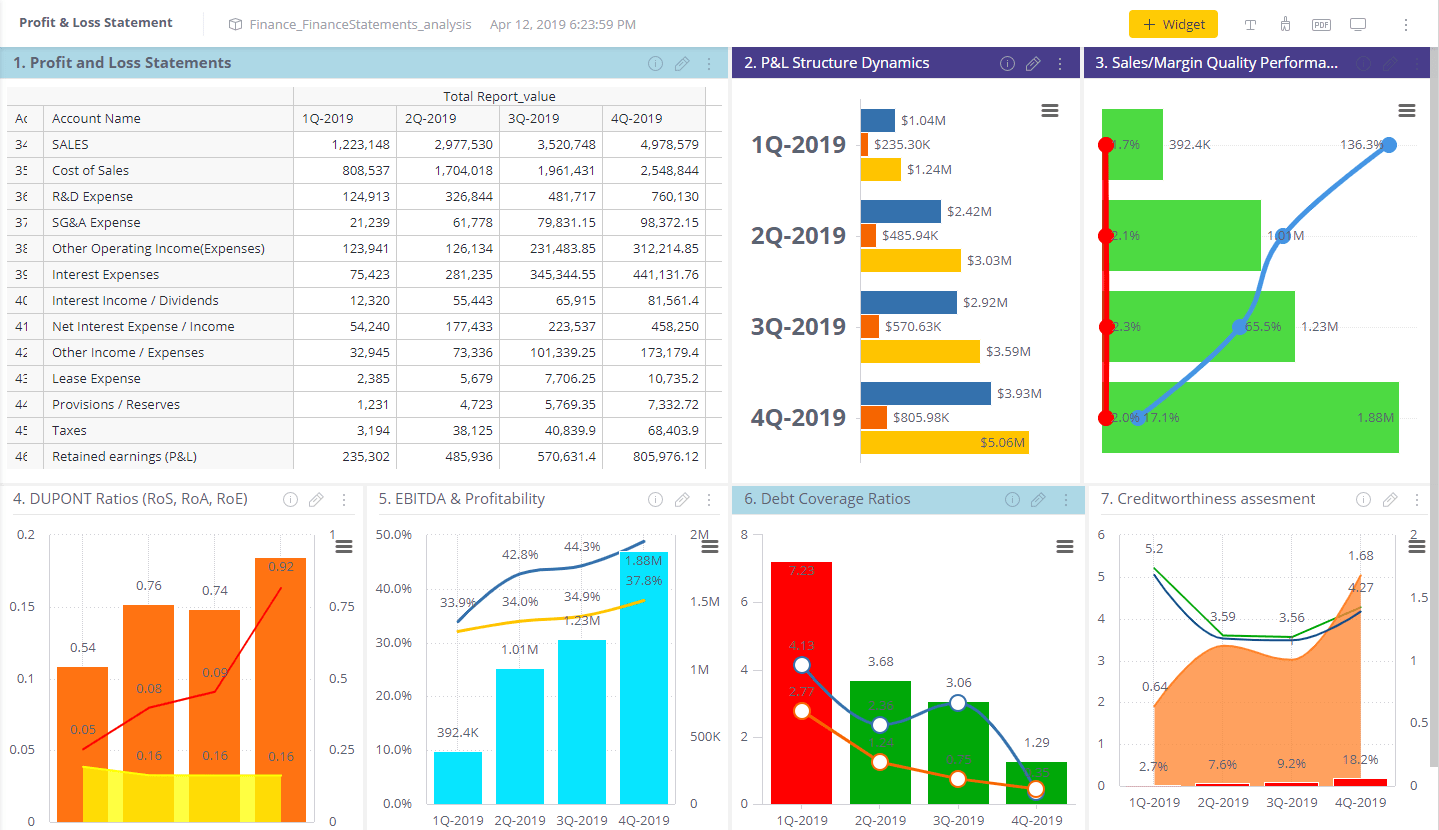
Task: Open the Finance_FinanceStatements_analysis data source link
Action: (360, 24)
